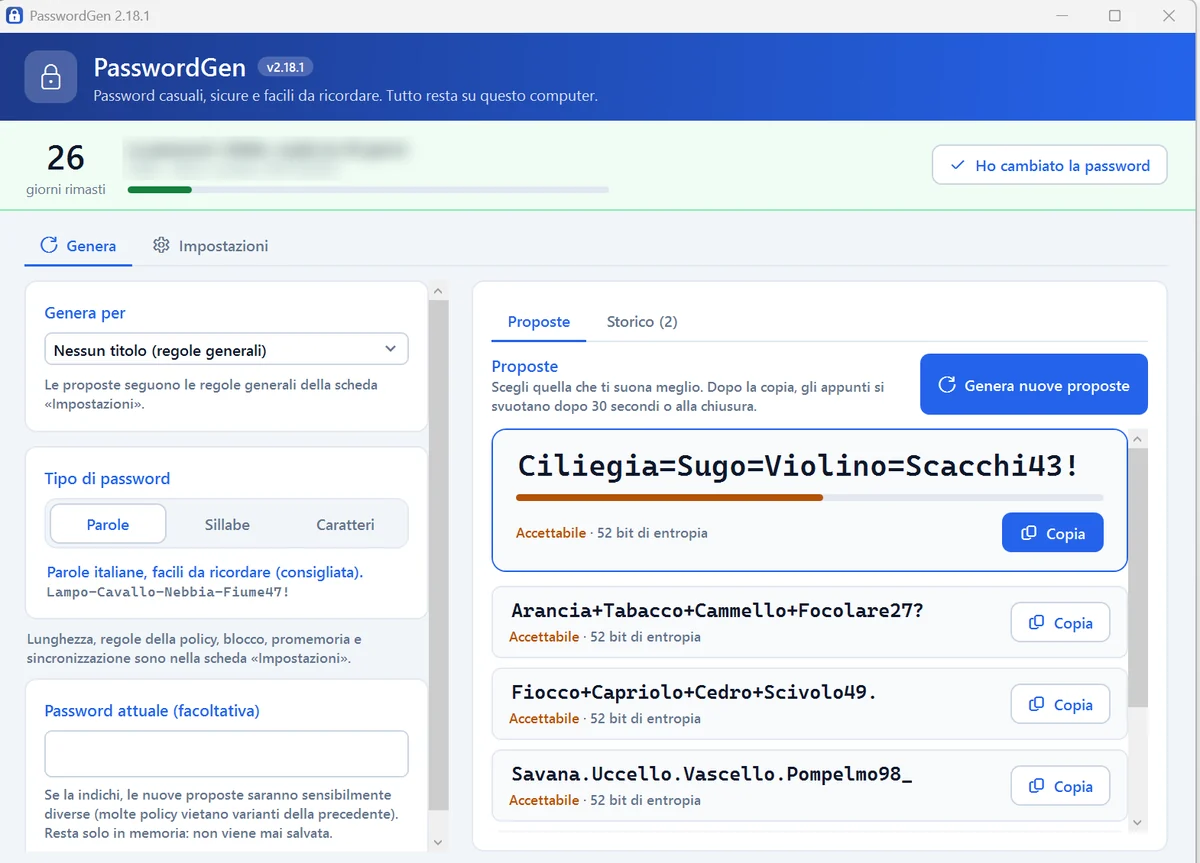Viewport: 1200px width, 863px height.
Task: Click proposals list scrollbar thumb
Action: 1137,577
